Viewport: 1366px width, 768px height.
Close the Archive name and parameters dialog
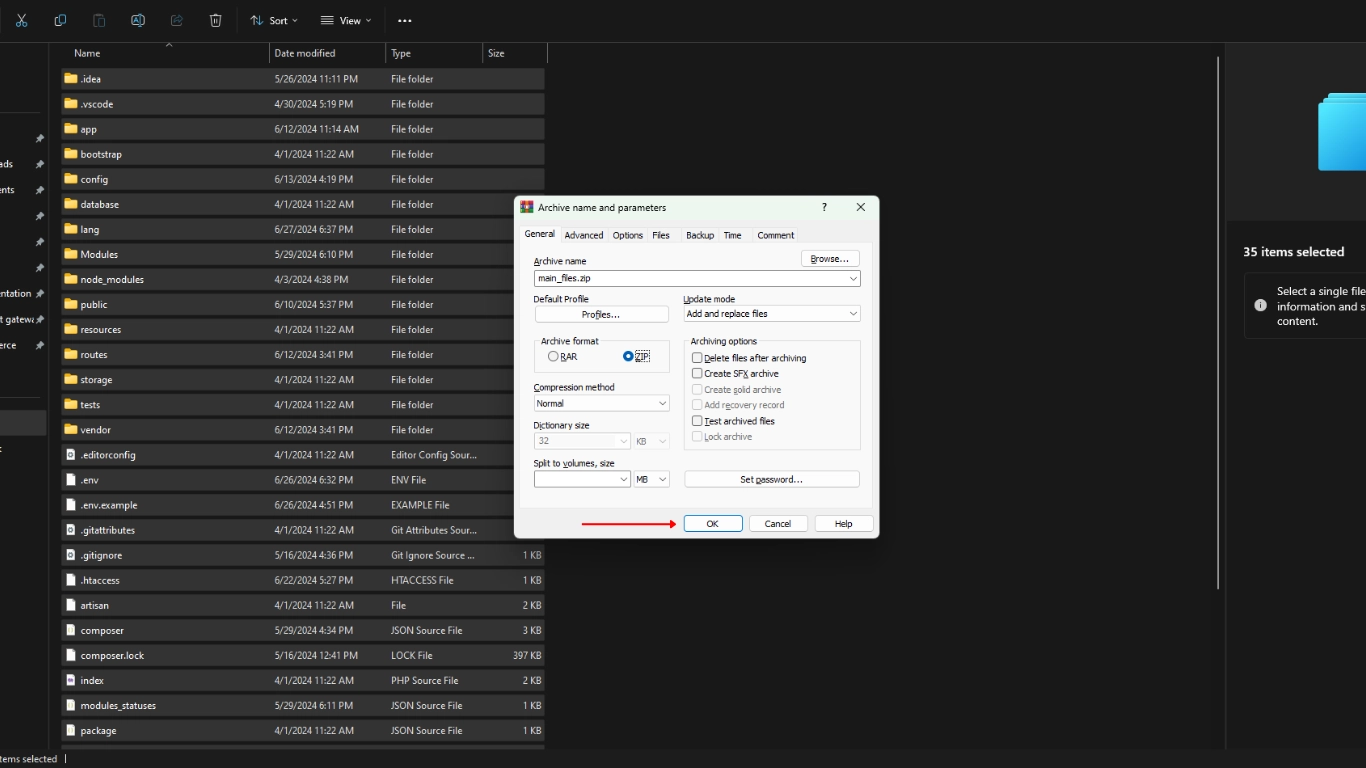click(x=861, y=207)
